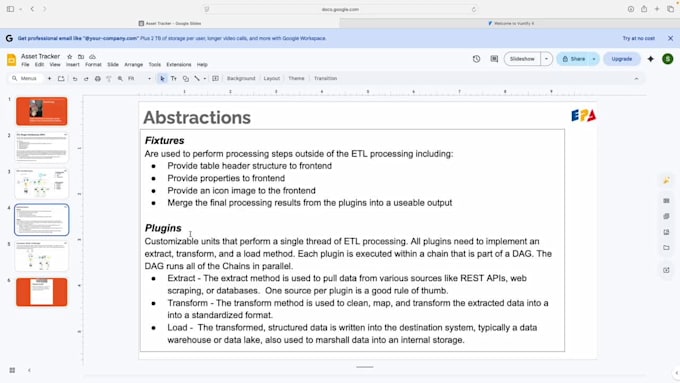Click the Share button
The image size is (680, 383).
573,59
